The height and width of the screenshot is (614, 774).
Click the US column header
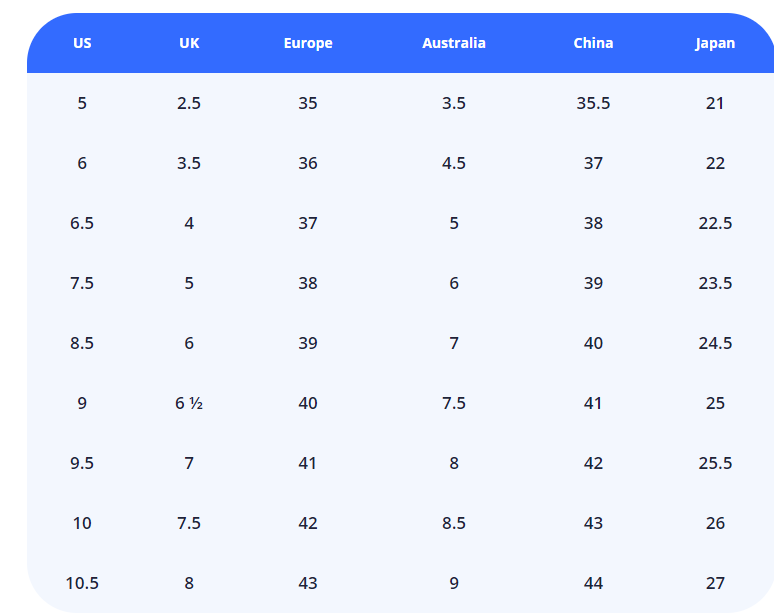[82, 43]
